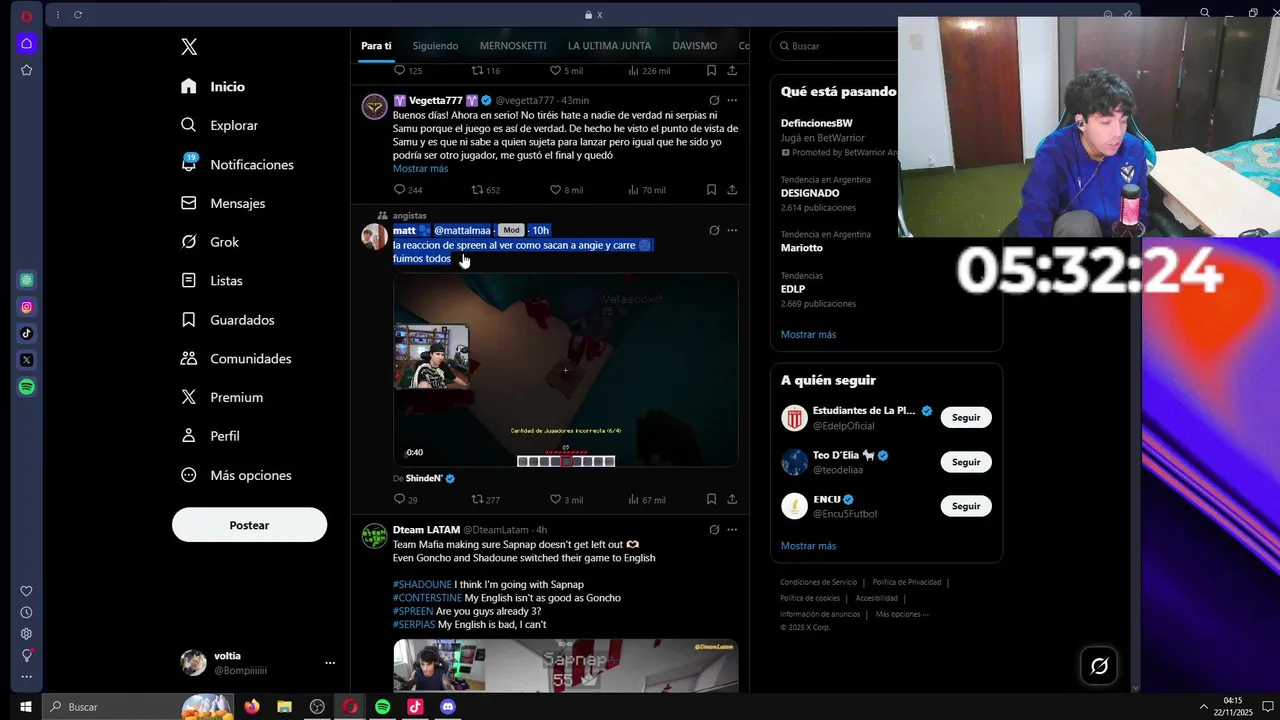
Task: Open Firefox from the taskbar
Action: (x=251, y=707)
